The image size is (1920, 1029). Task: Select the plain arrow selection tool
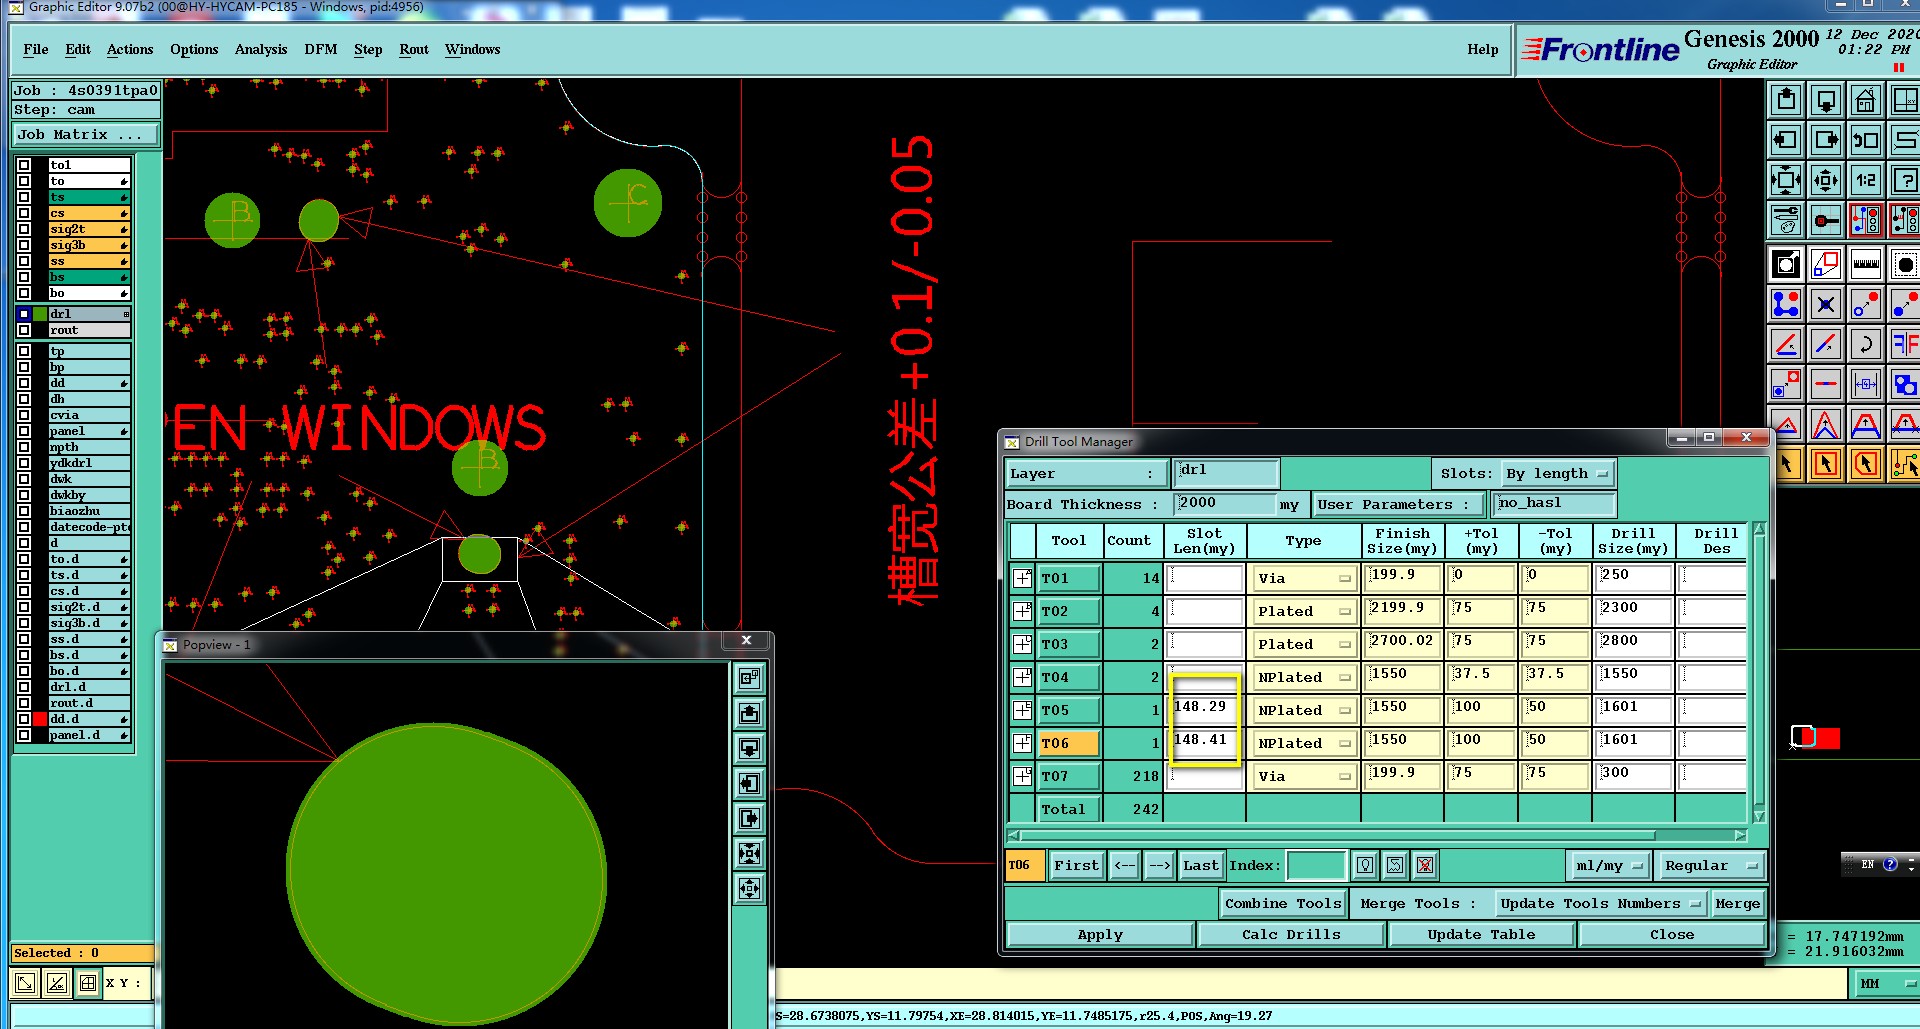pyautogui.click(x=1786, y=464)
